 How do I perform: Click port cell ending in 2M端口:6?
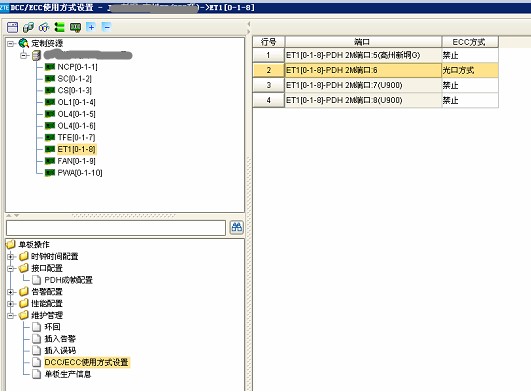point(363,70)
